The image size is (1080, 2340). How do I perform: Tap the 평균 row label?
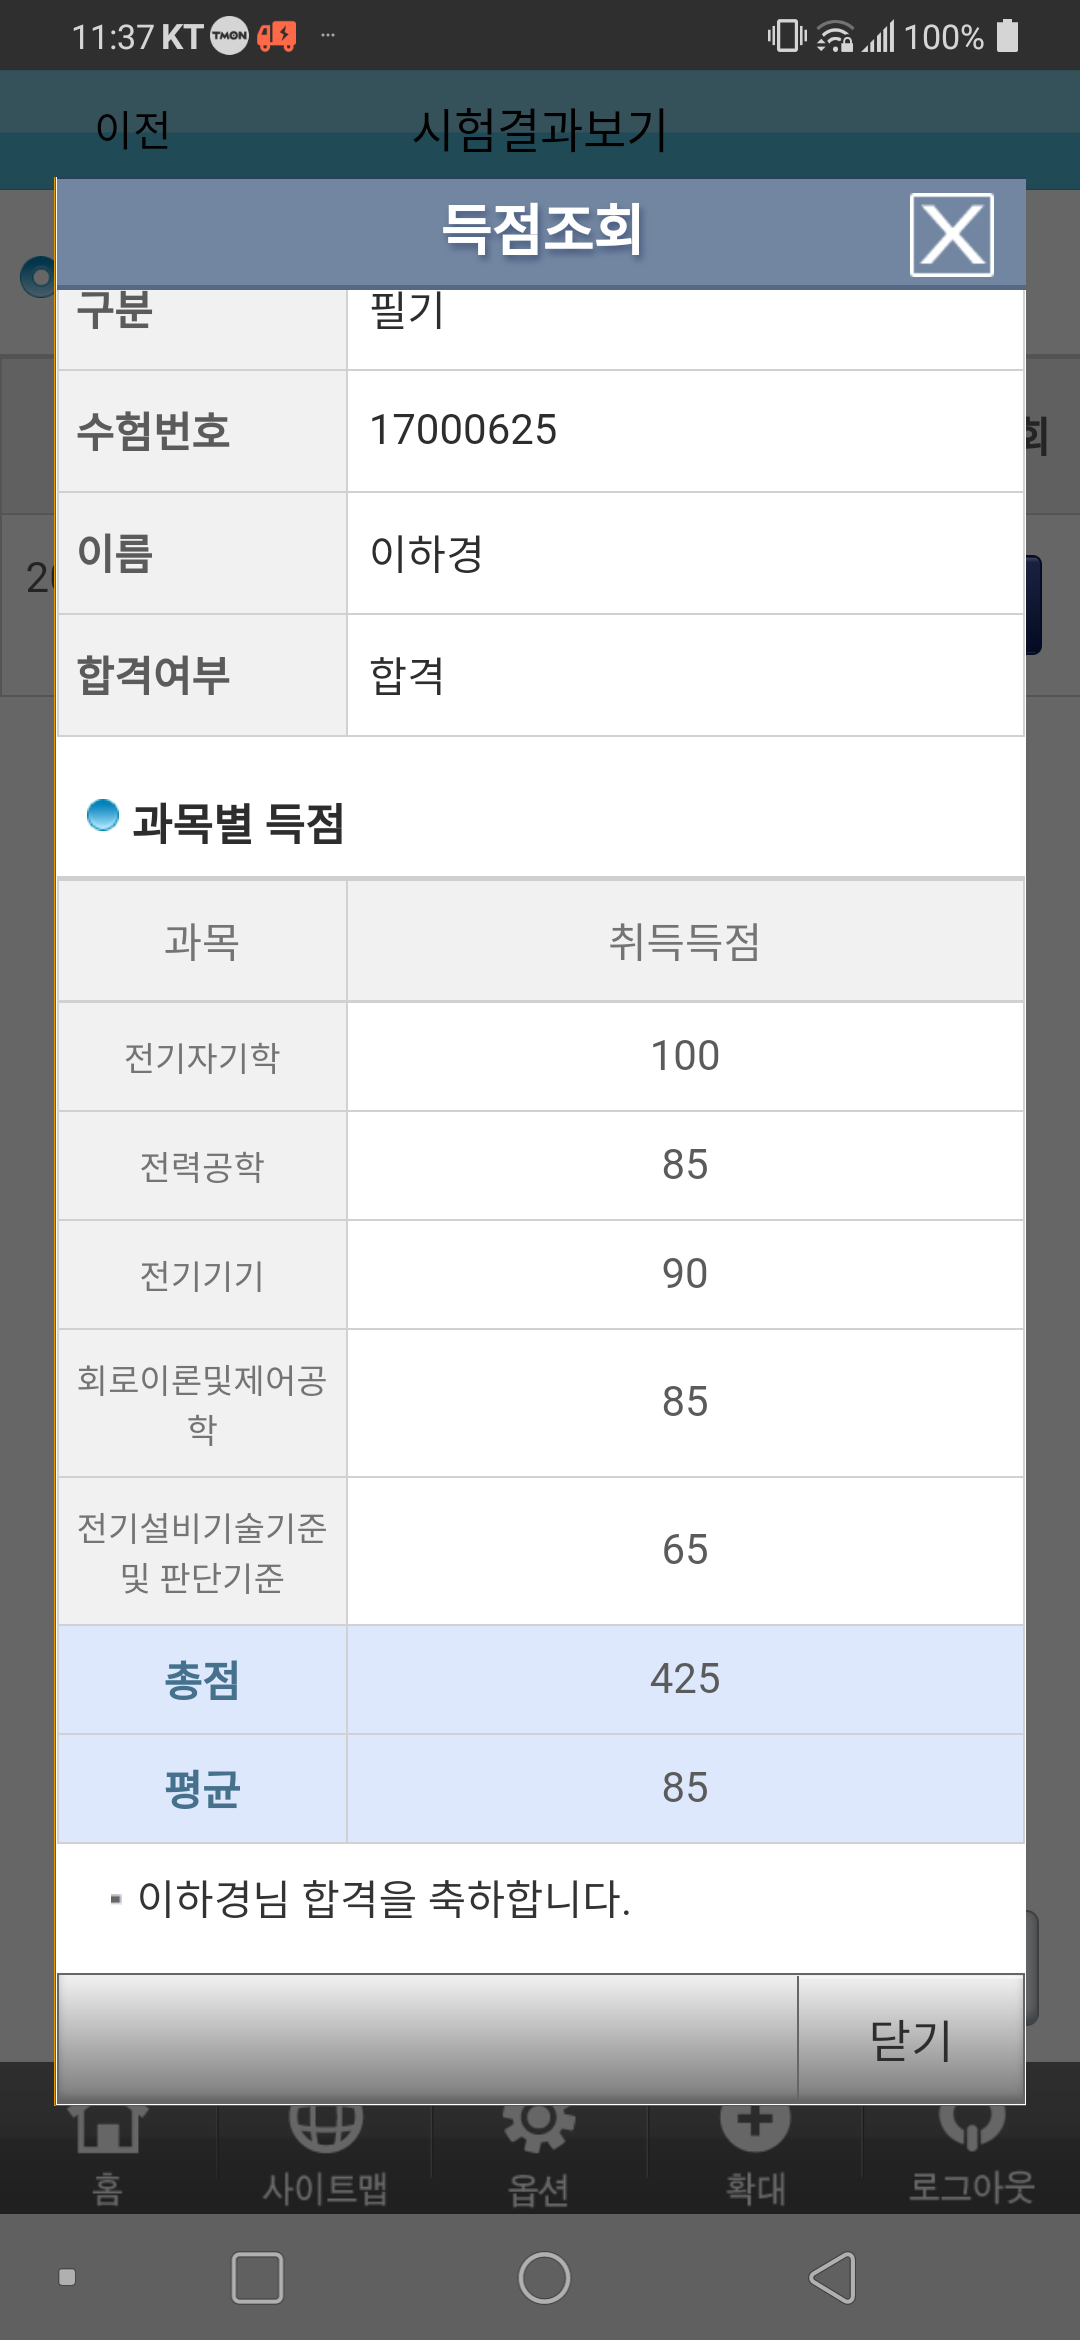click(202, 1788)
